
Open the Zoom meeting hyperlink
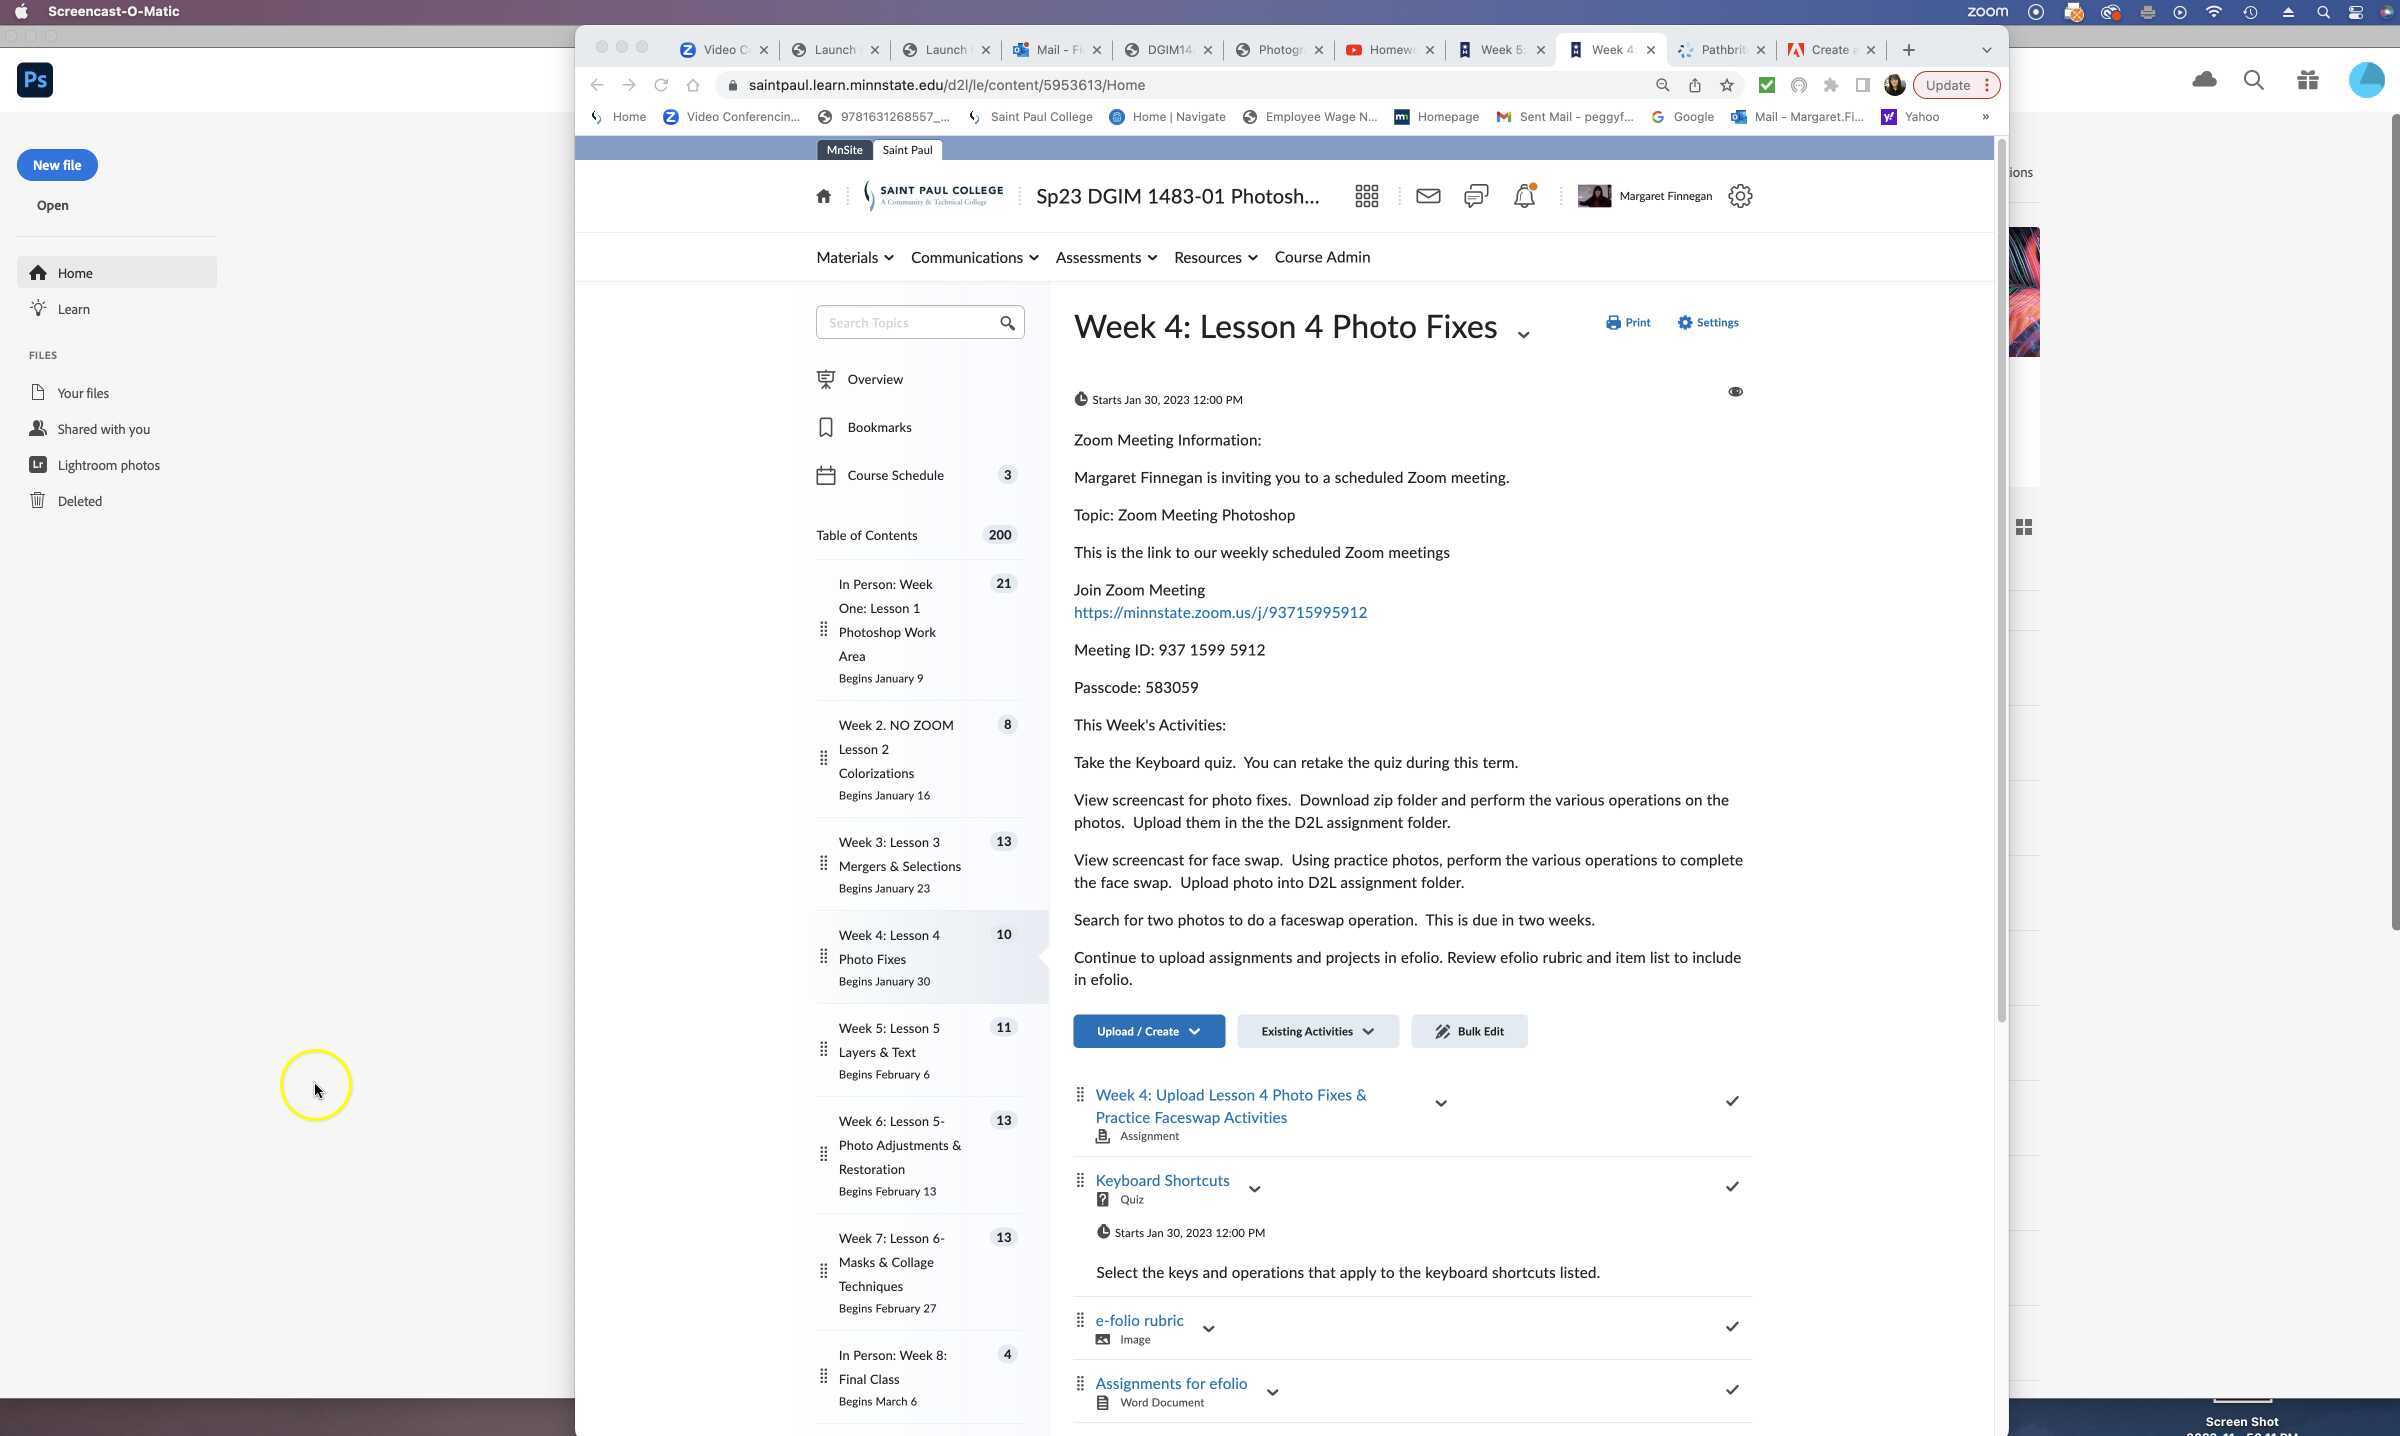pos(1220,612)
